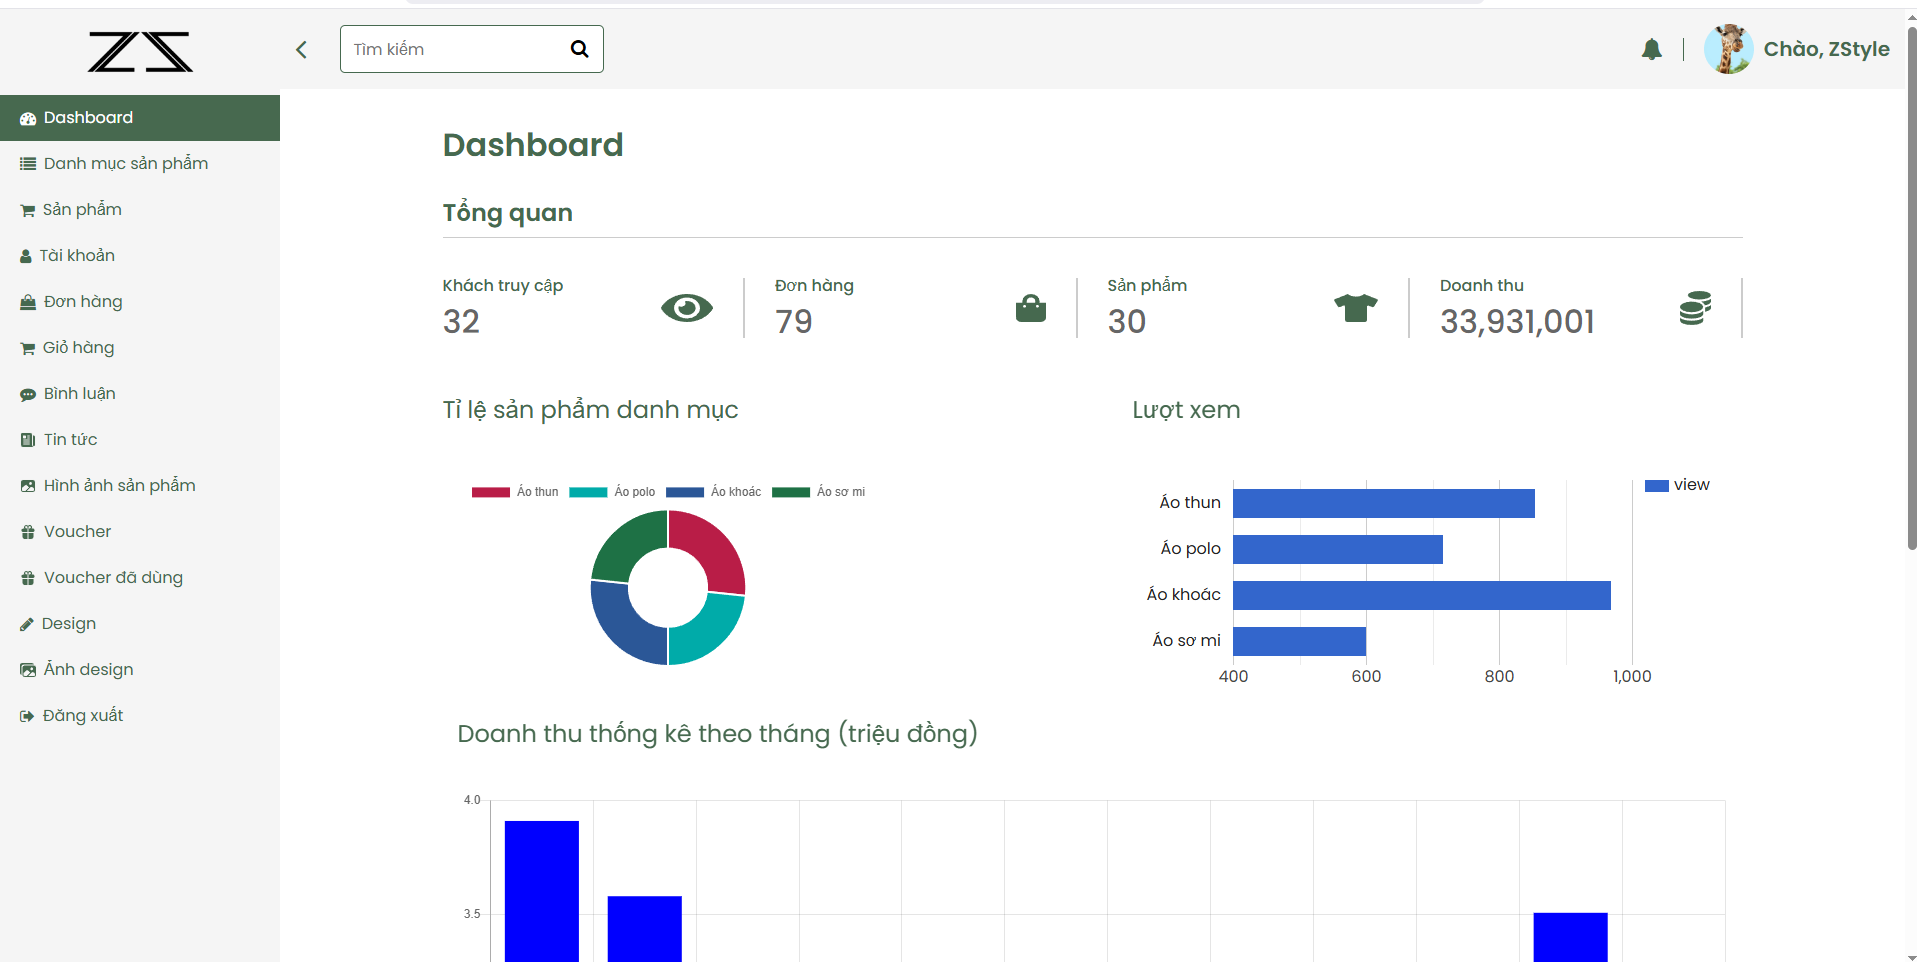Click the notification bell icon
Viewport: 1917px width, 962px height.
(x=1651, y=49)
